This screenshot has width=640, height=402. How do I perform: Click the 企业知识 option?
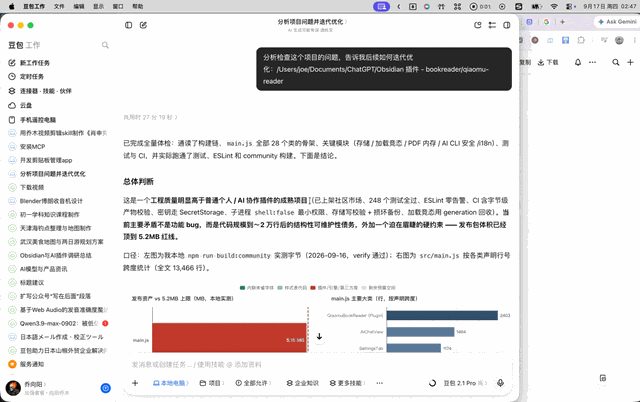point(302,383)
